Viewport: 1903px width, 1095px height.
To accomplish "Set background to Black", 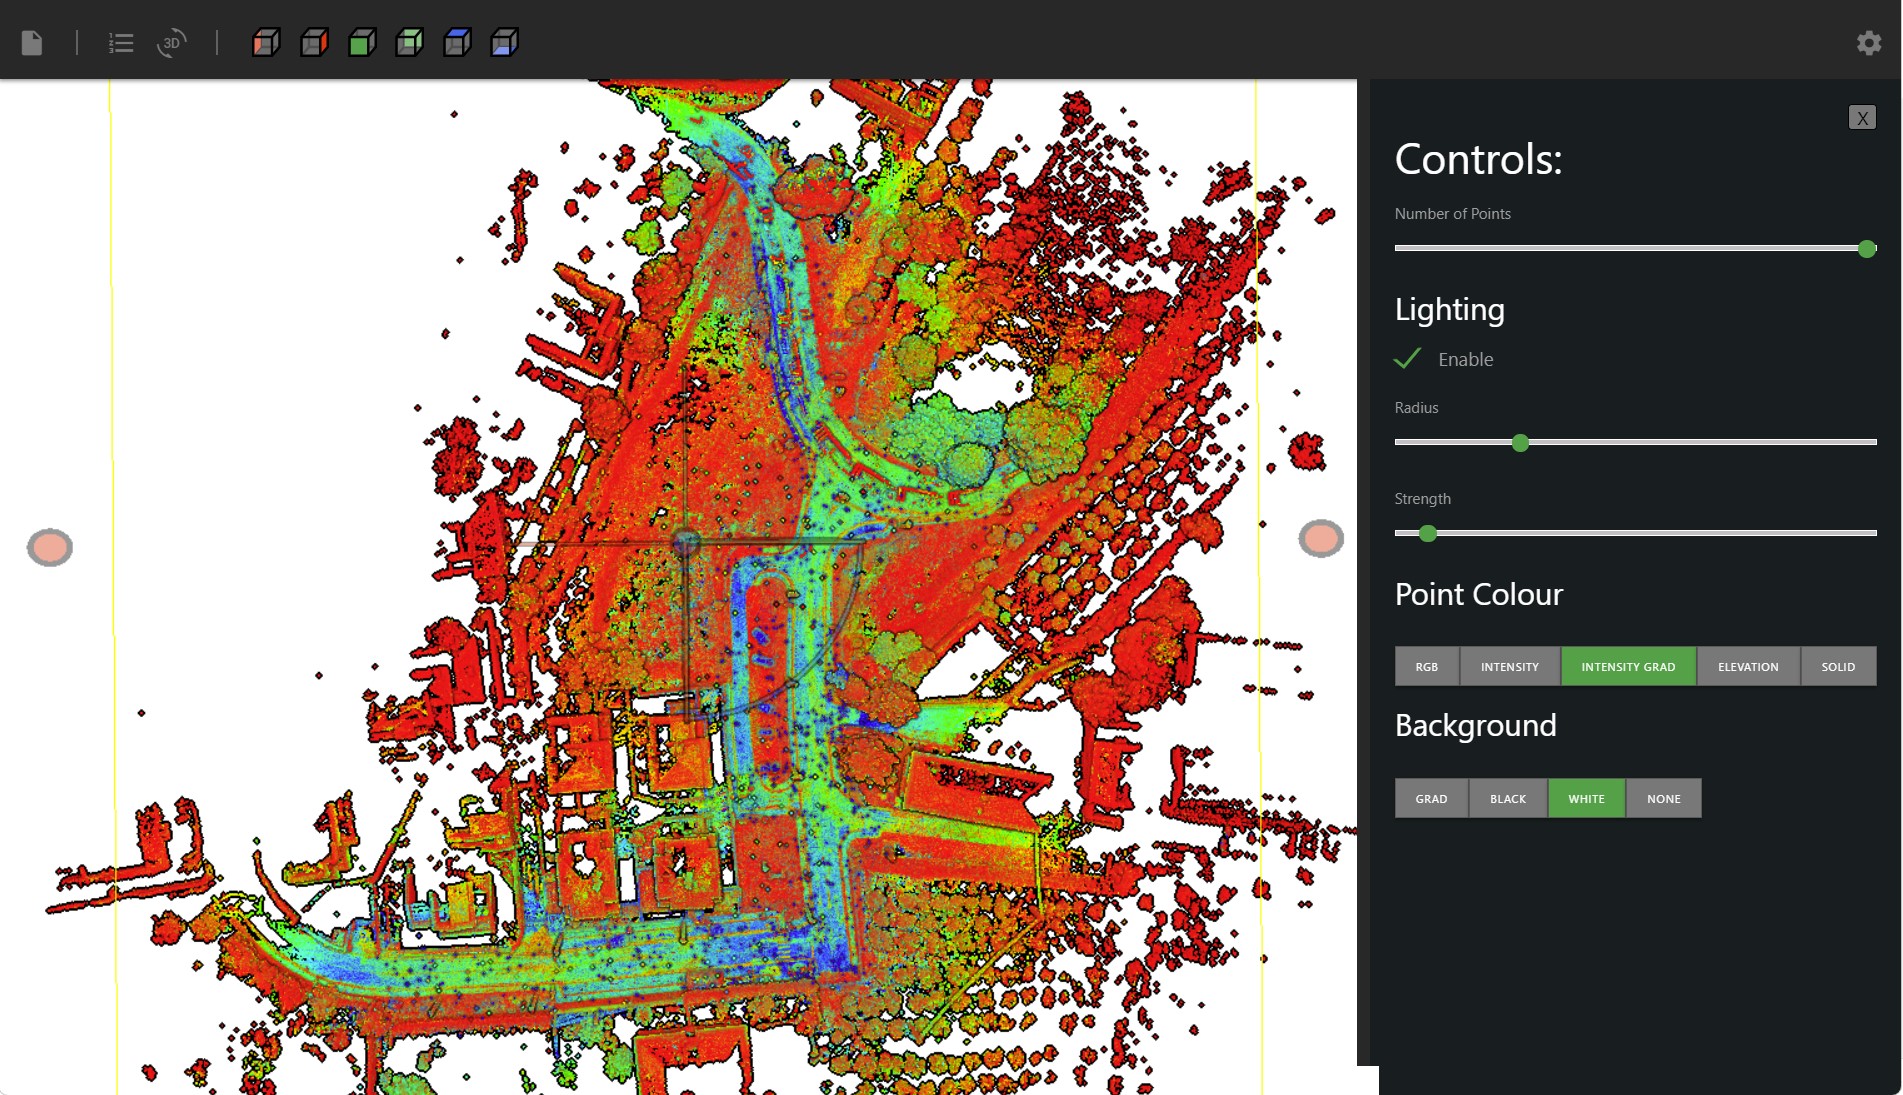I will pos(1508,799).
